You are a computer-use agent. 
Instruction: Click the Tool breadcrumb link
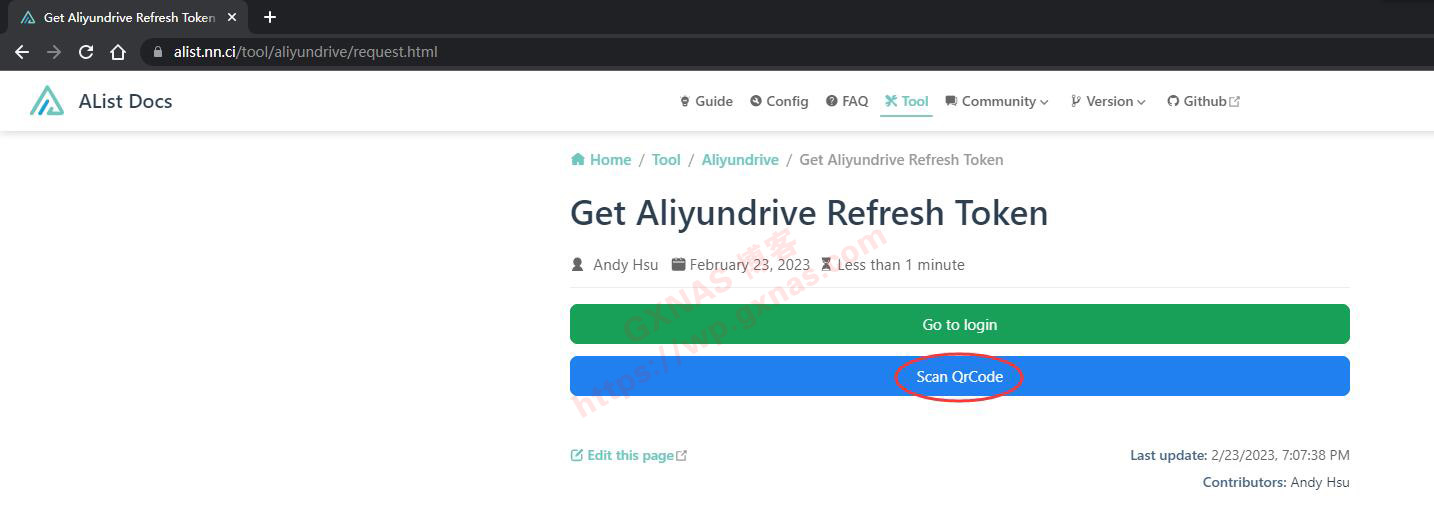[x=666, y=160]
